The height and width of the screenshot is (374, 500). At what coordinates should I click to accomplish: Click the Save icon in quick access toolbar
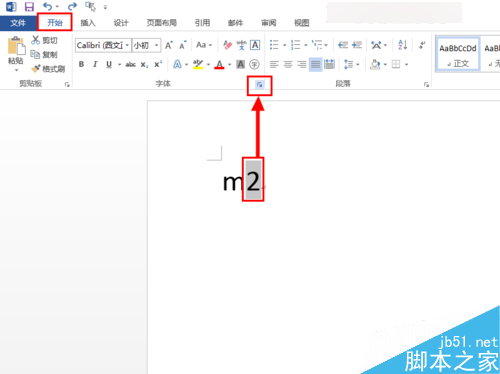(29, 6)
